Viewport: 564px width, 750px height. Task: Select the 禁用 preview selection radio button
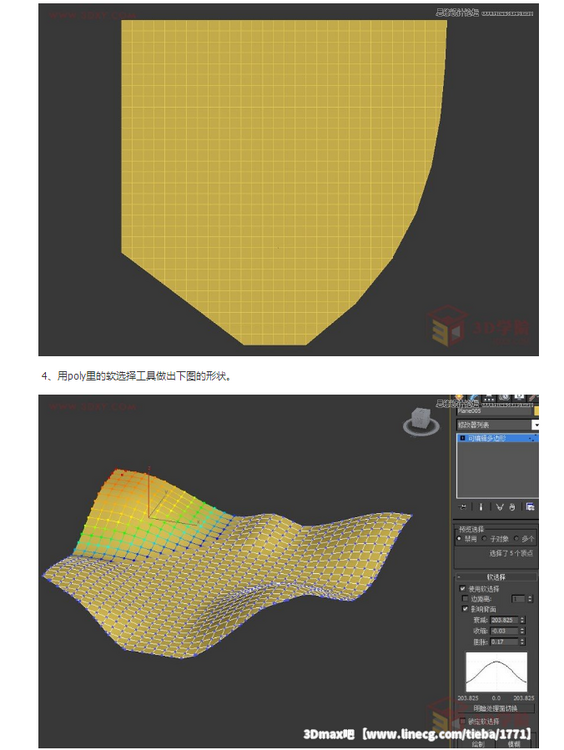pos(460,539)
